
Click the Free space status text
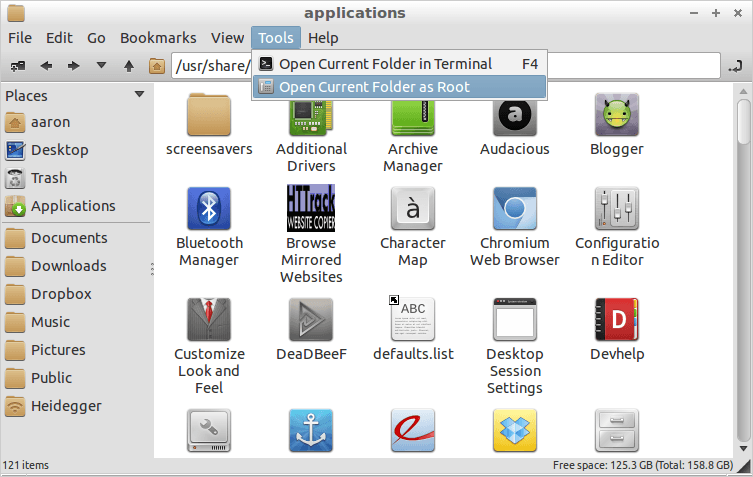643,465
